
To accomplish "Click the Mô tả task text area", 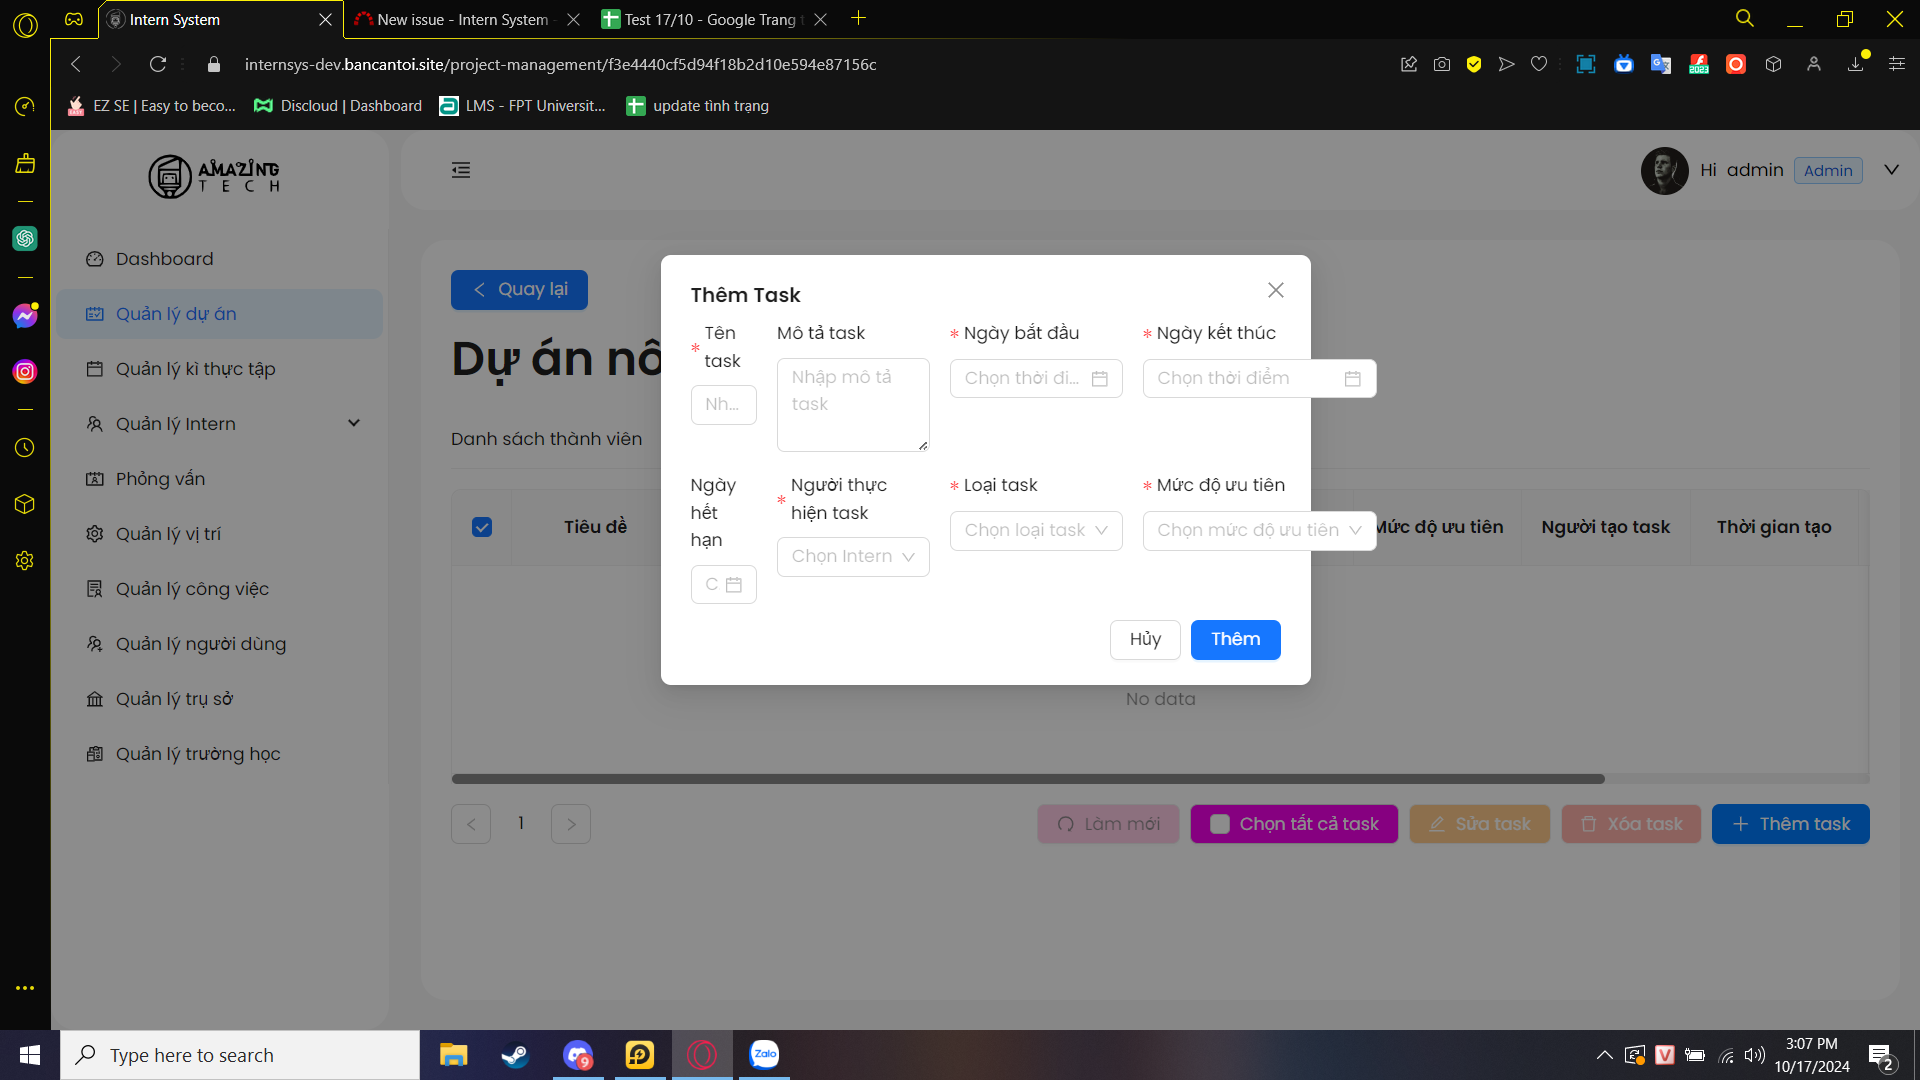I will tap(852, 405).
